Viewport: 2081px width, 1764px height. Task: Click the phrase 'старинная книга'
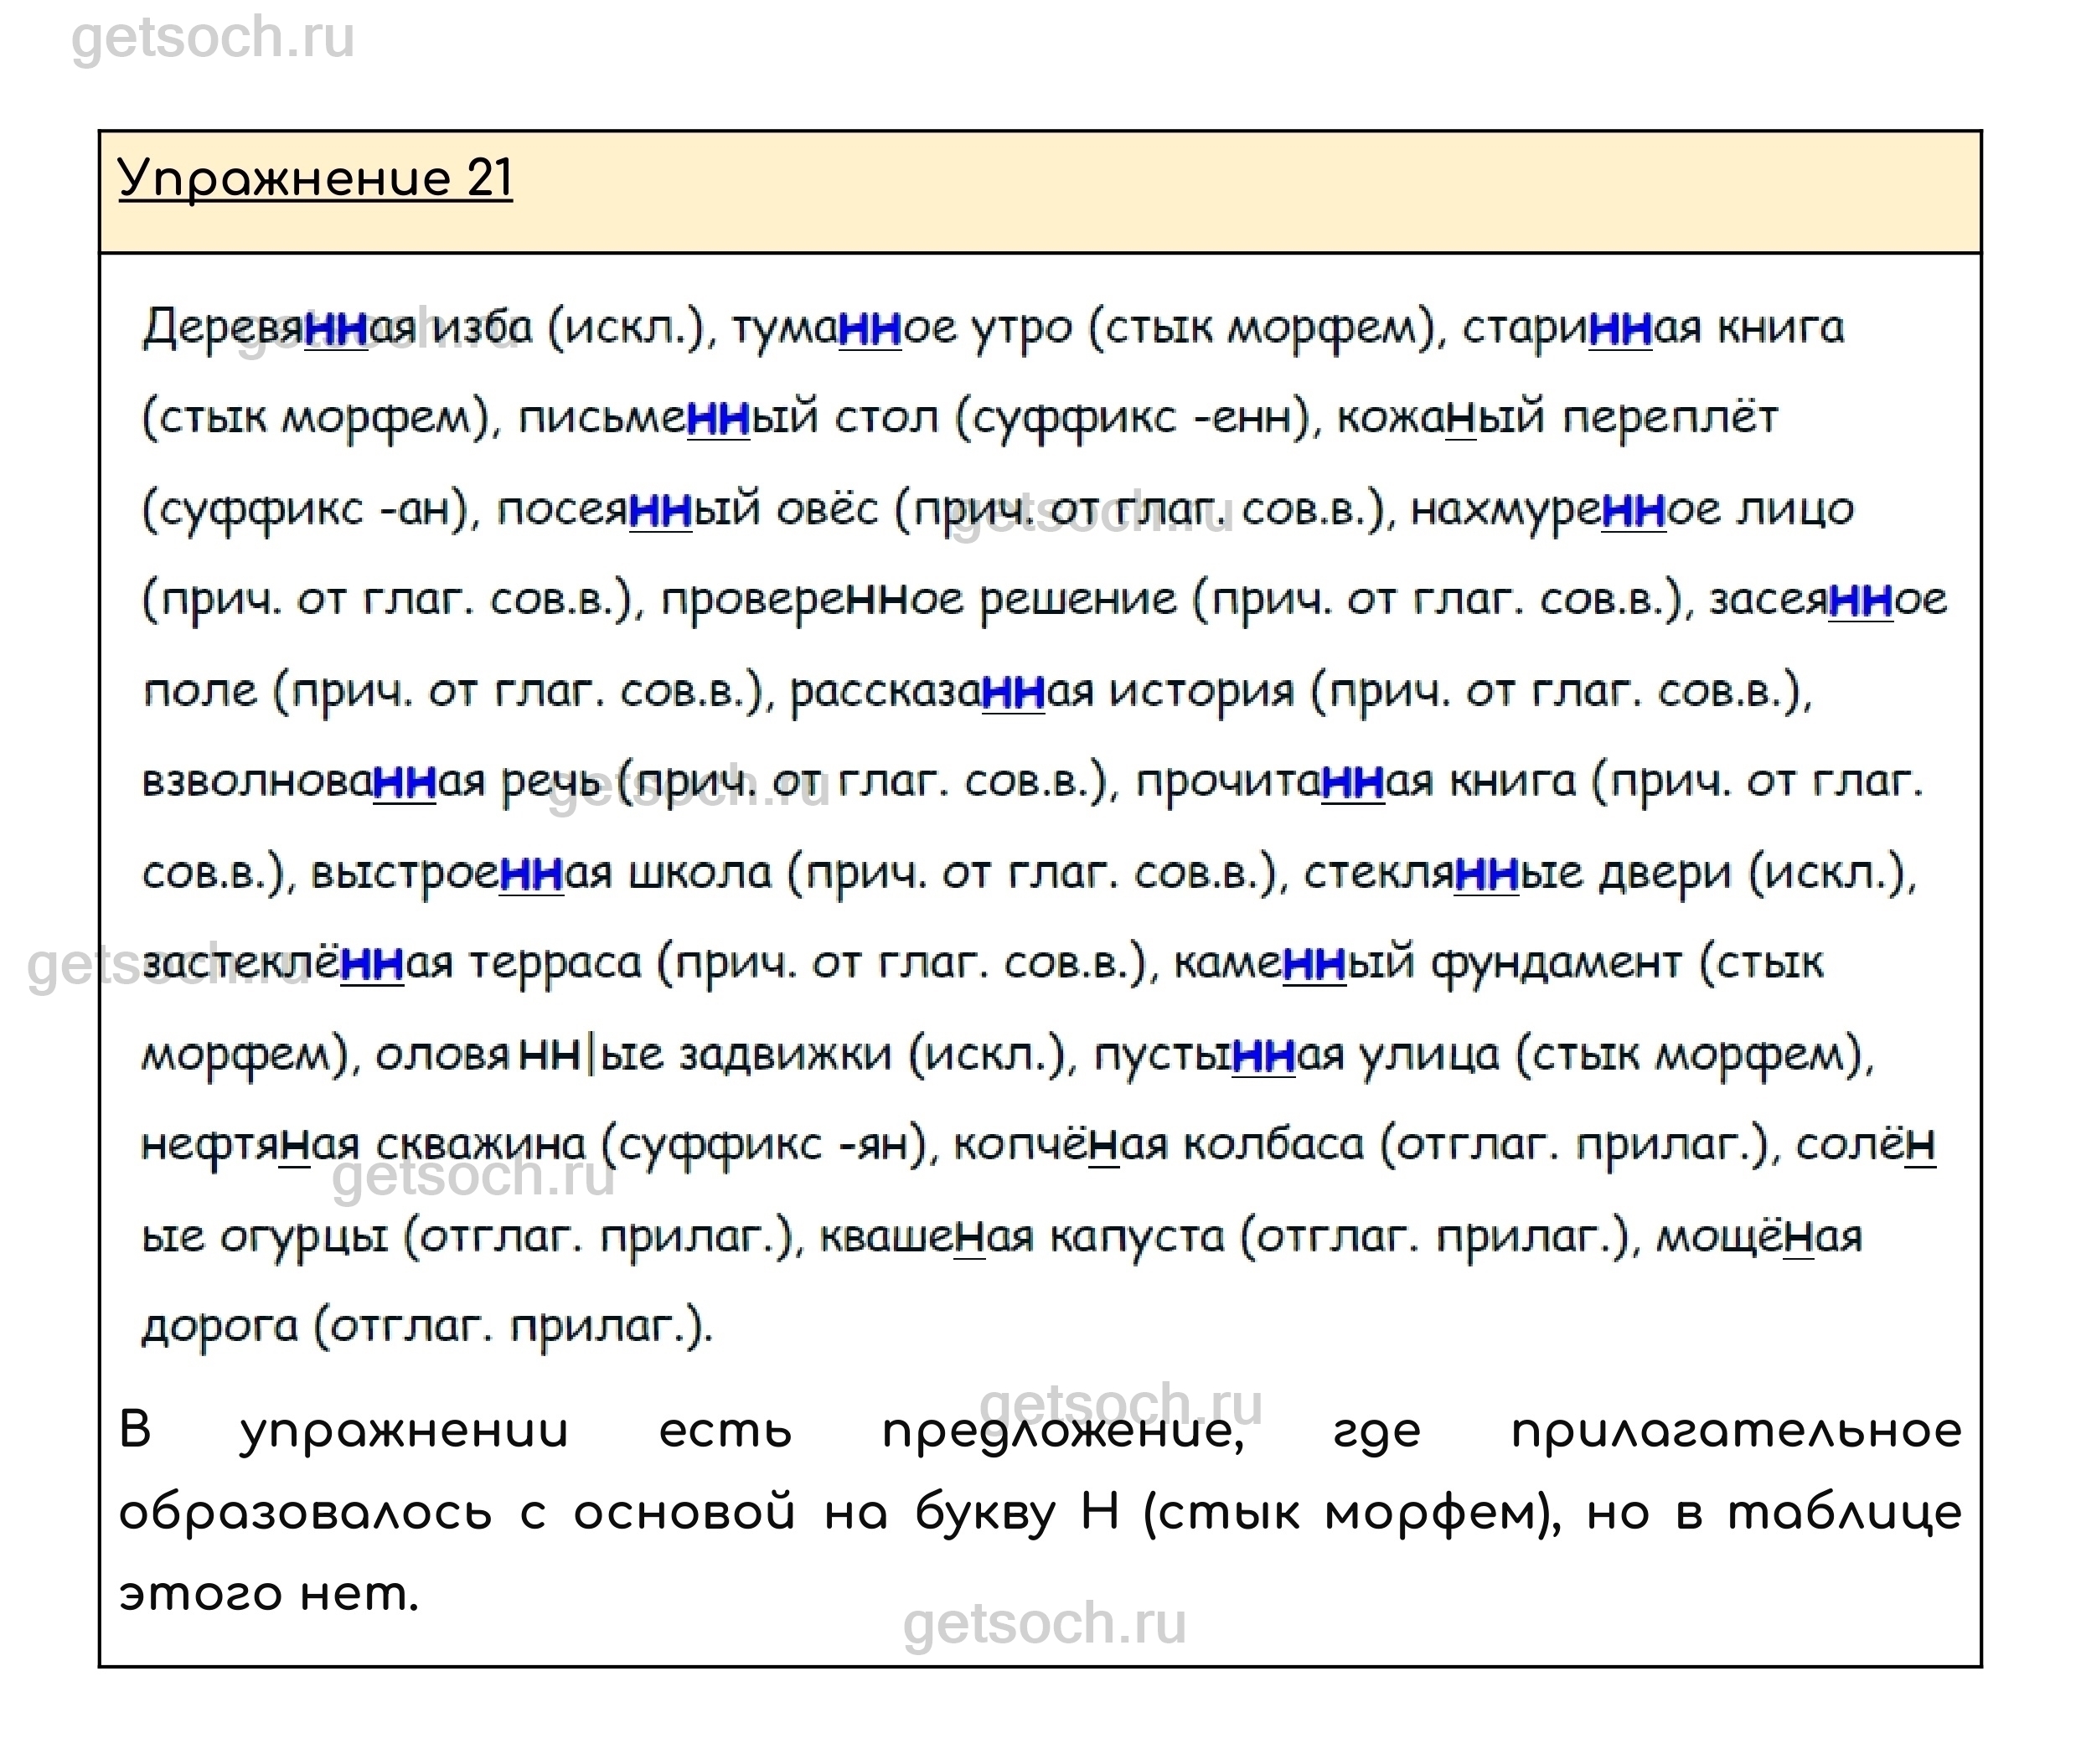tap(1652, 328)
